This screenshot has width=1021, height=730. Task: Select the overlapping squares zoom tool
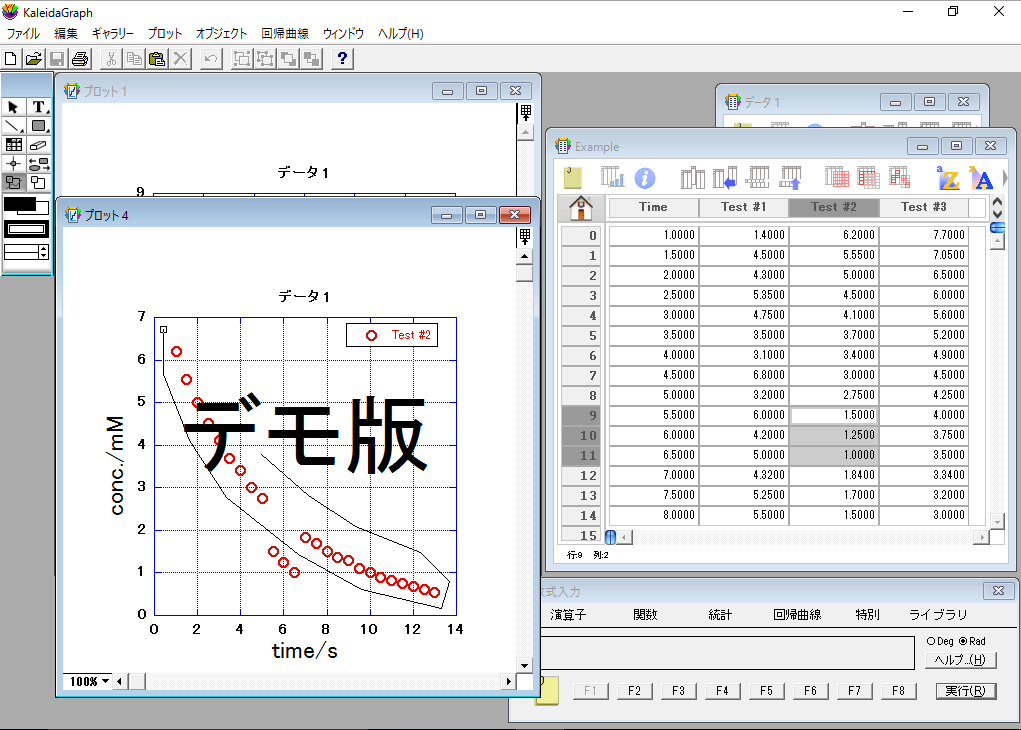(38, 182)
